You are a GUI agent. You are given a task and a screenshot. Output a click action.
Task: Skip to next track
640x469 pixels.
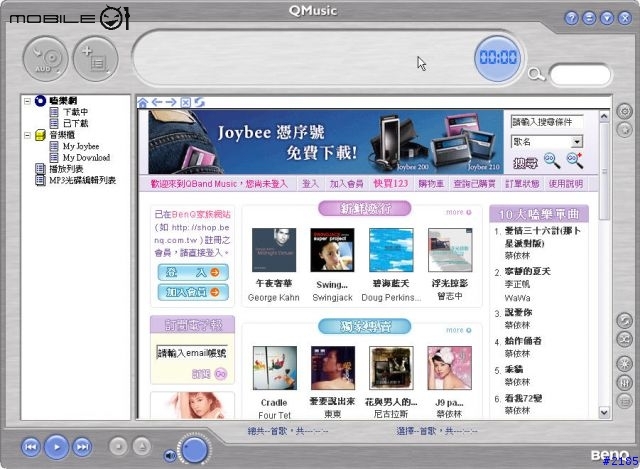(x=82, y=447)
